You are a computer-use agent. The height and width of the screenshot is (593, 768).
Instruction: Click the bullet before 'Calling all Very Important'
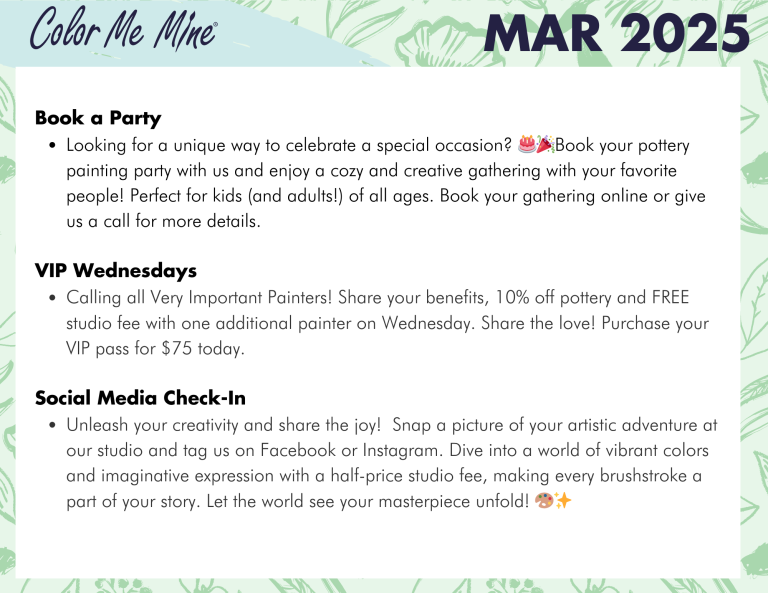pyautogui.click(x=52, y=298)
